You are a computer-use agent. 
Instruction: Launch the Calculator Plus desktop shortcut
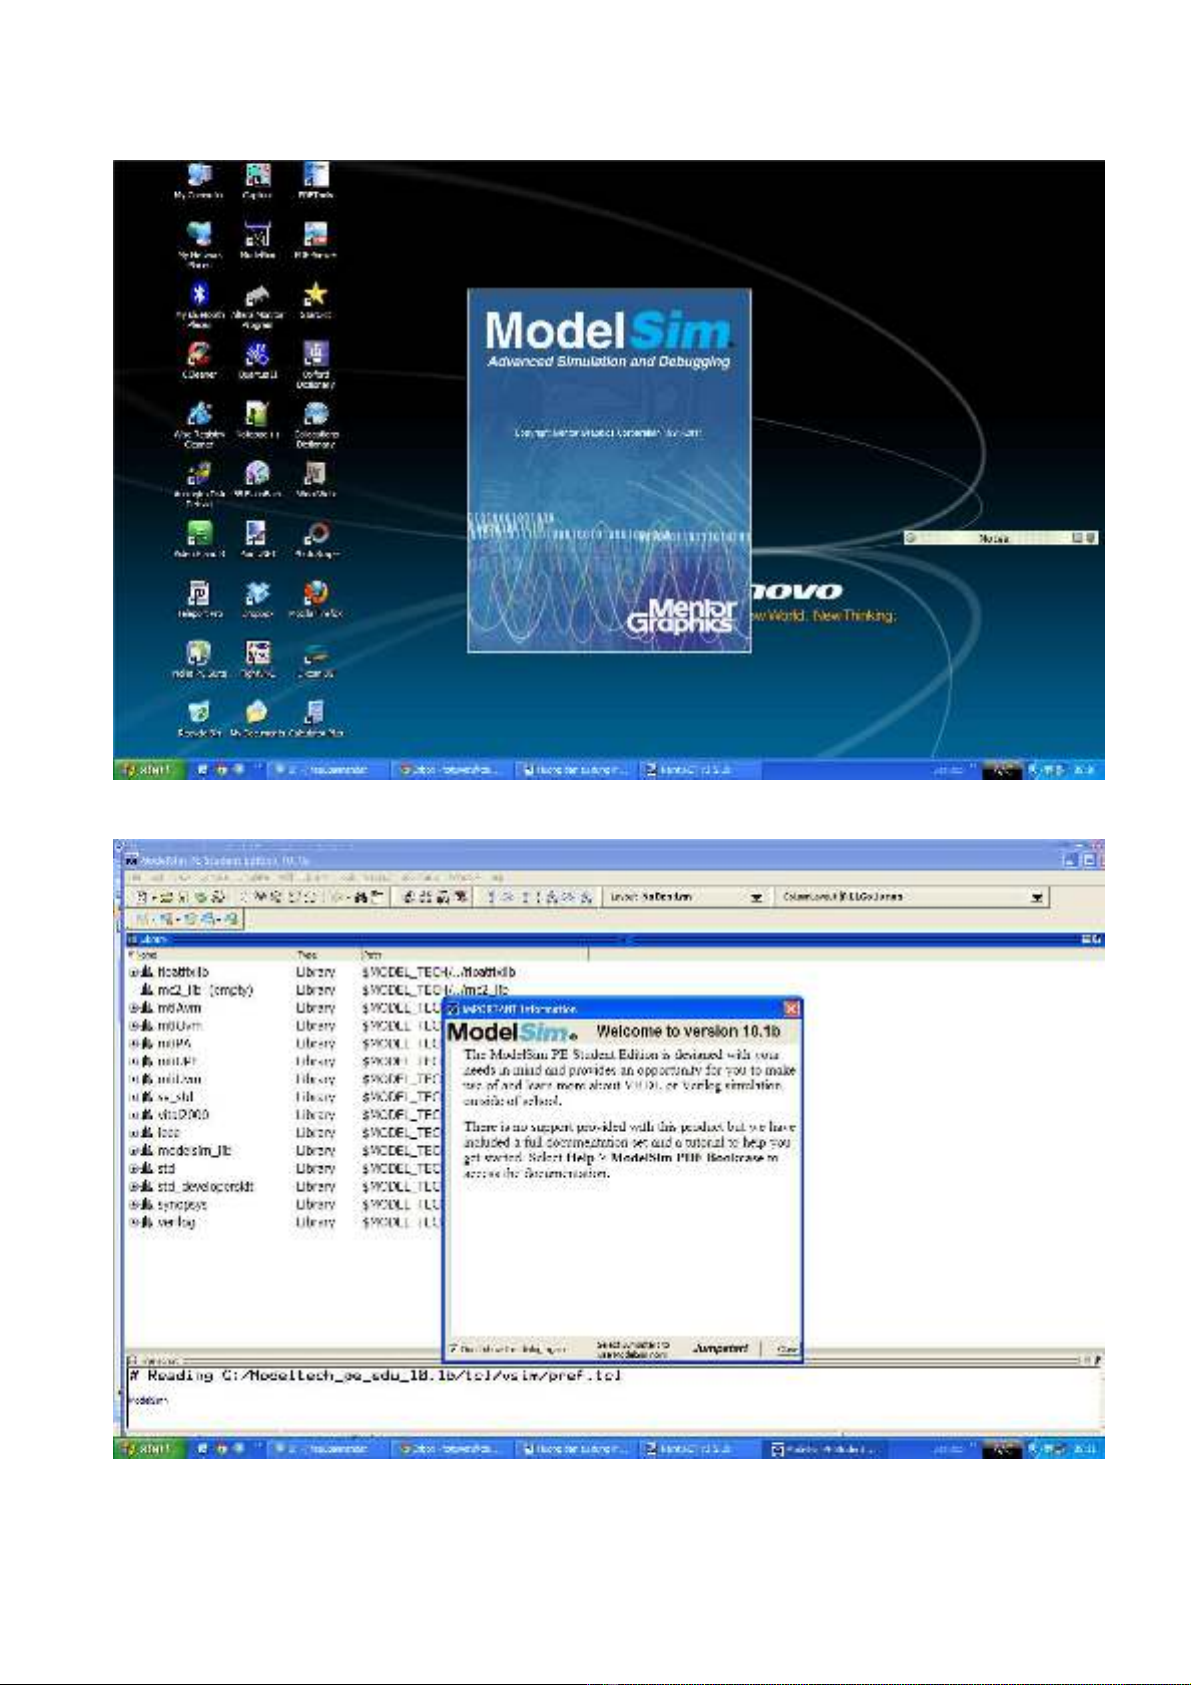pos(315,718)
